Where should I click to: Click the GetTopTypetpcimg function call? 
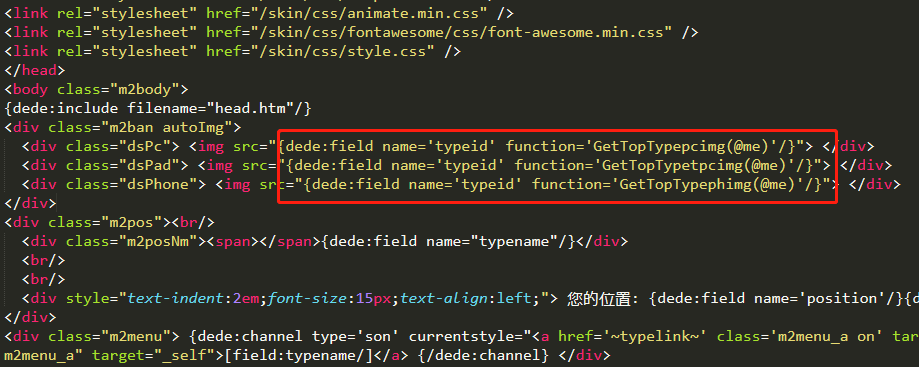coord(690,165)
